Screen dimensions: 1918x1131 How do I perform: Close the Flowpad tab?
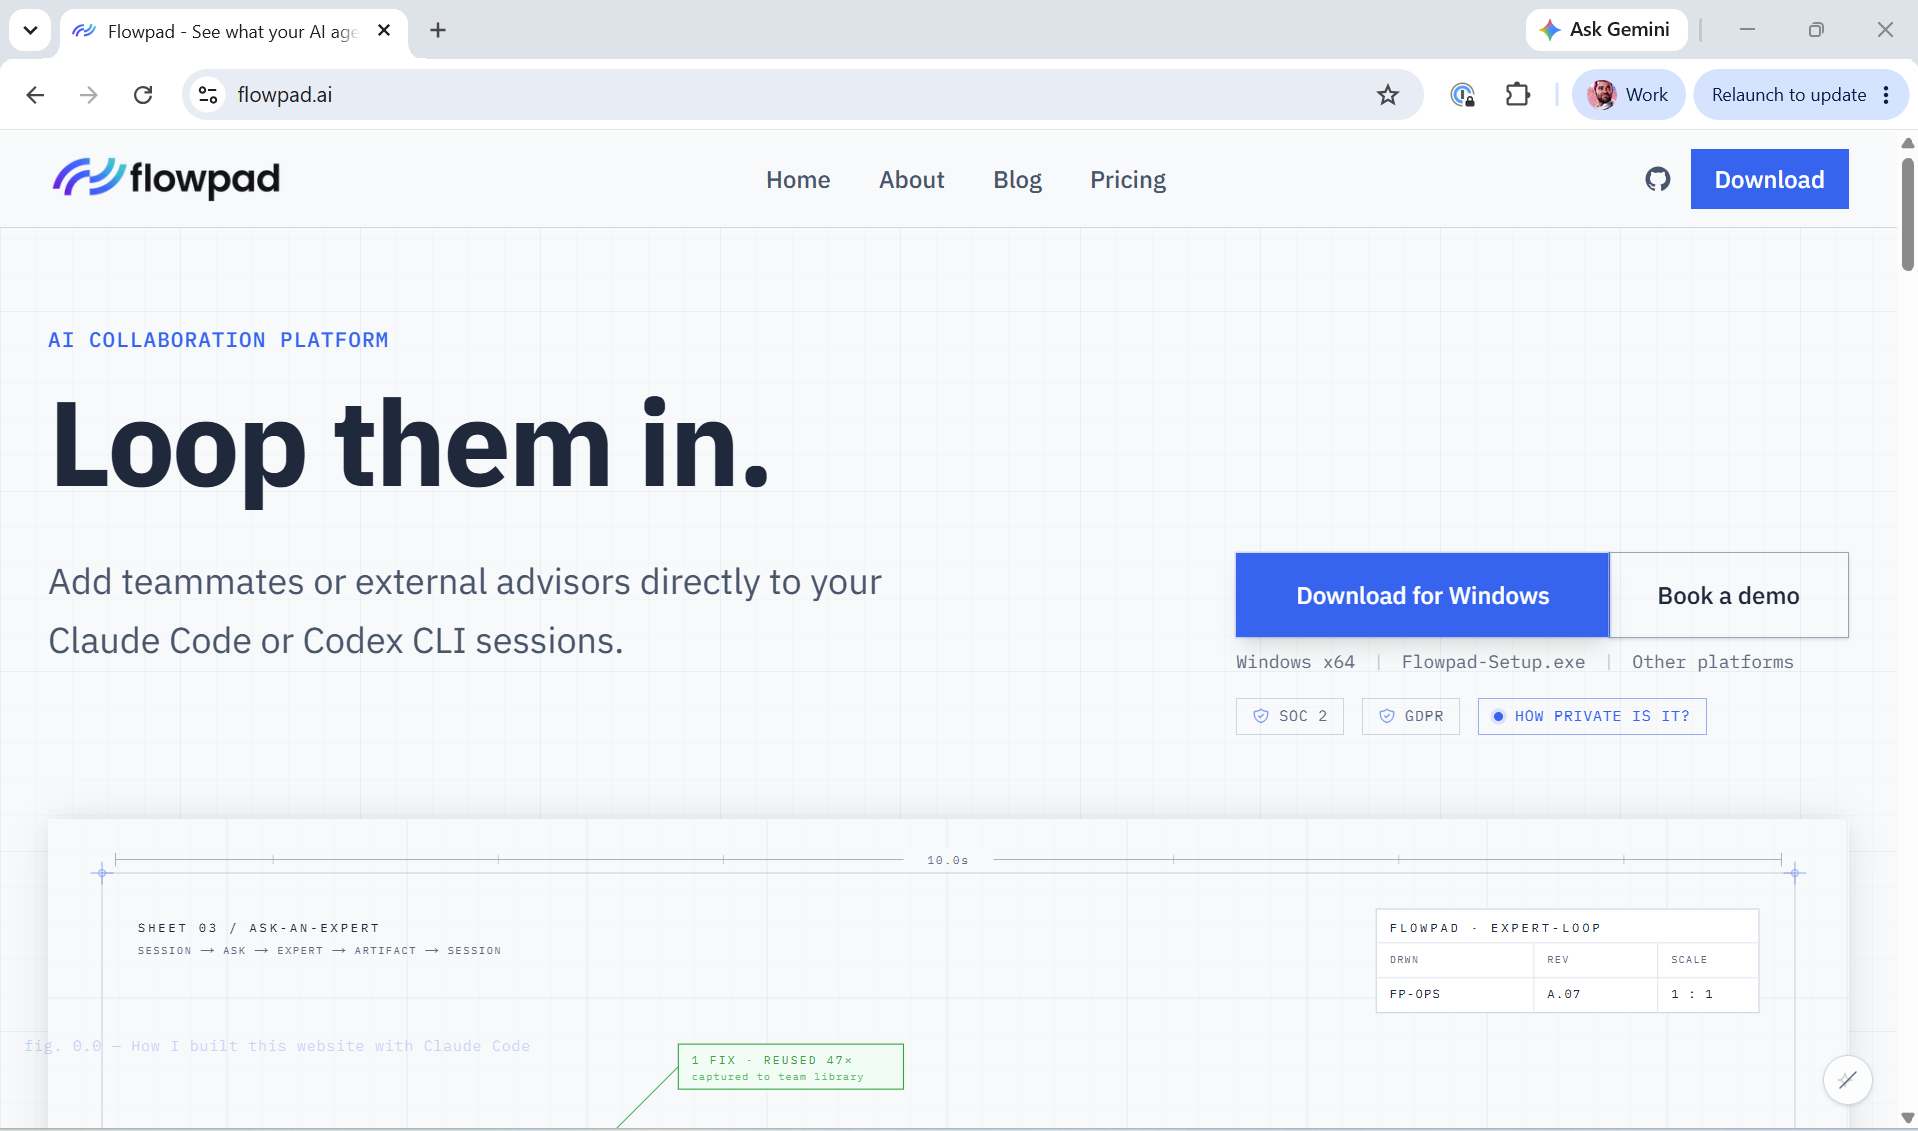384,31
